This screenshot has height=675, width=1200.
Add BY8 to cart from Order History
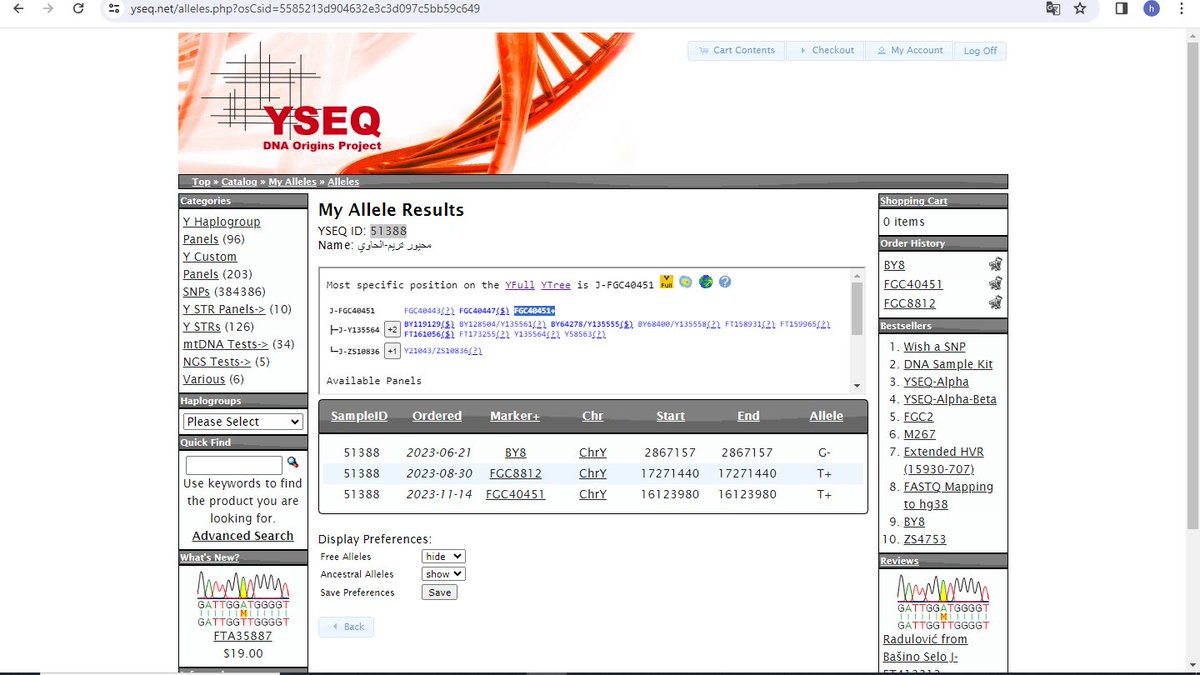click(x=995, y=265)
